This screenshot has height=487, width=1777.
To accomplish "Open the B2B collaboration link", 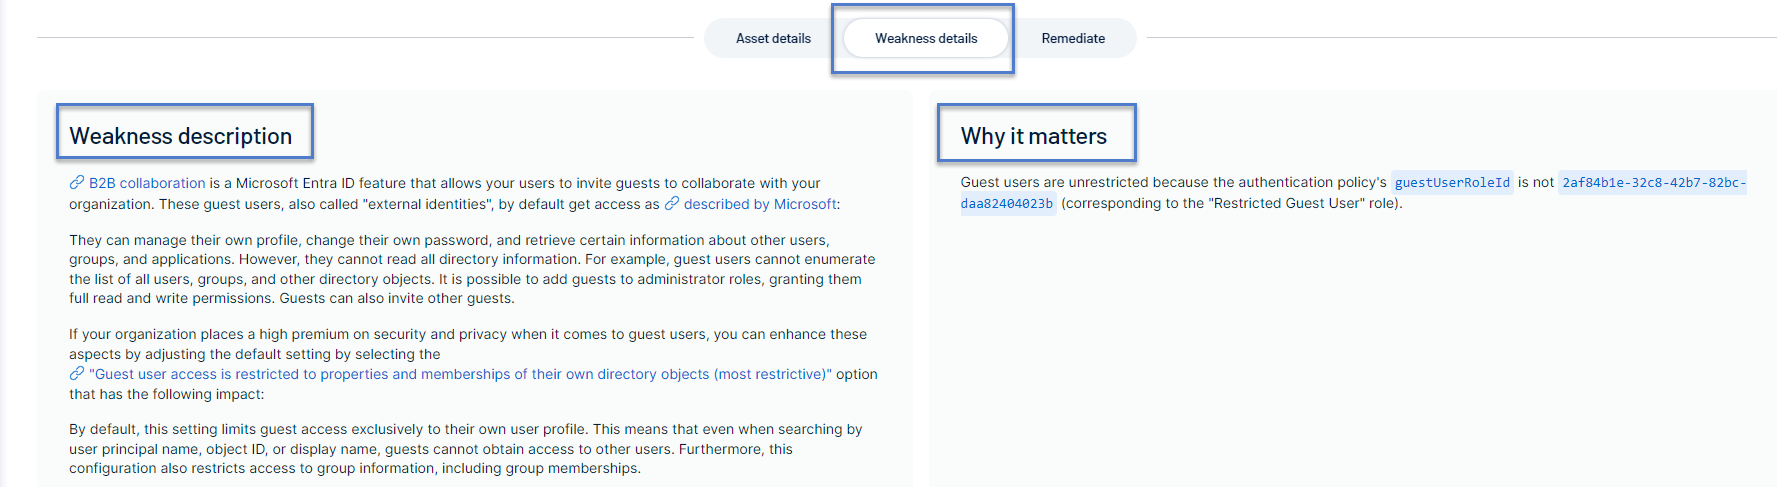I will point(147,183).
